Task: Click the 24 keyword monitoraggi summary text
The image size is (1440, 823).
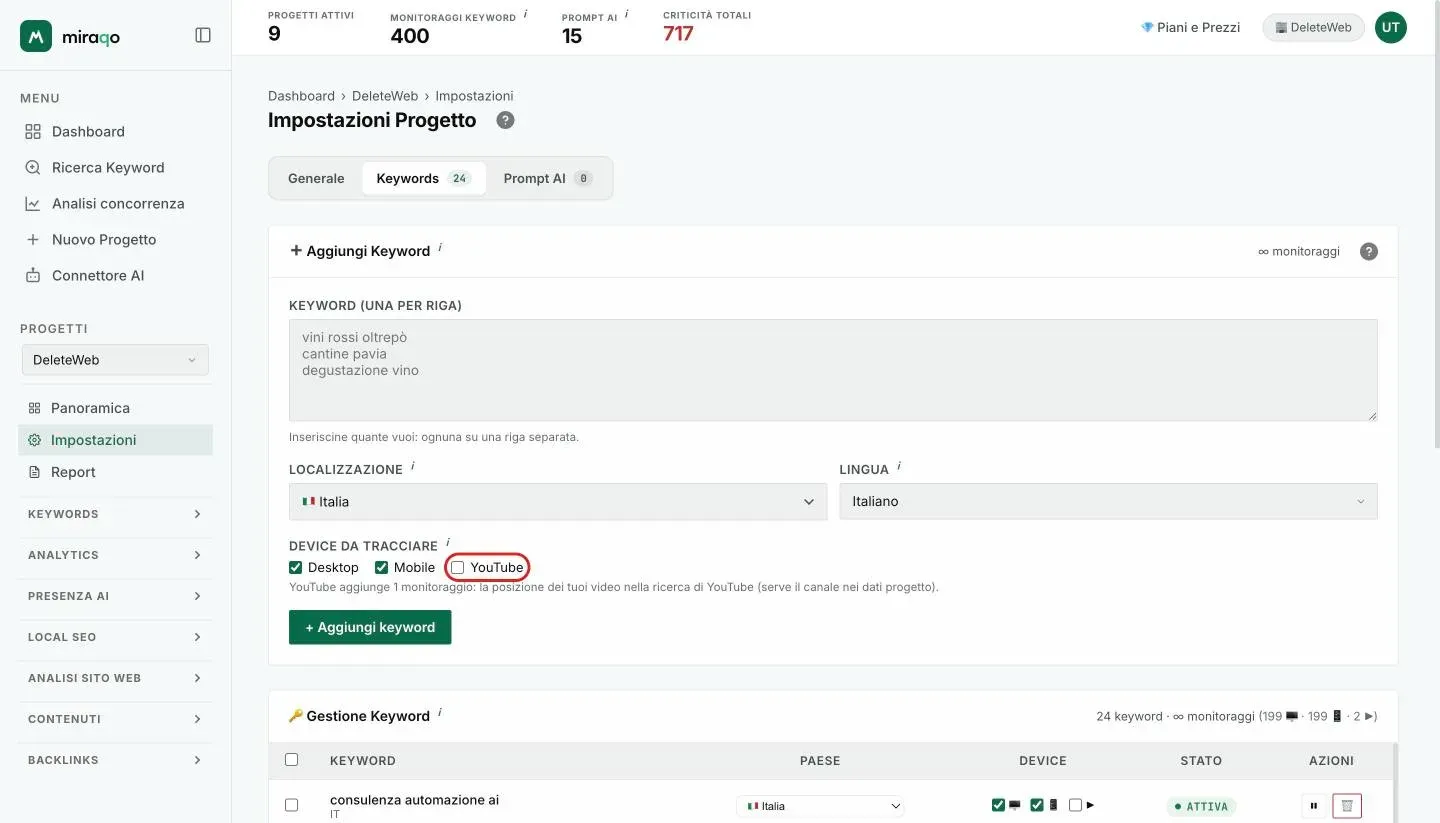Action: 1236,716
